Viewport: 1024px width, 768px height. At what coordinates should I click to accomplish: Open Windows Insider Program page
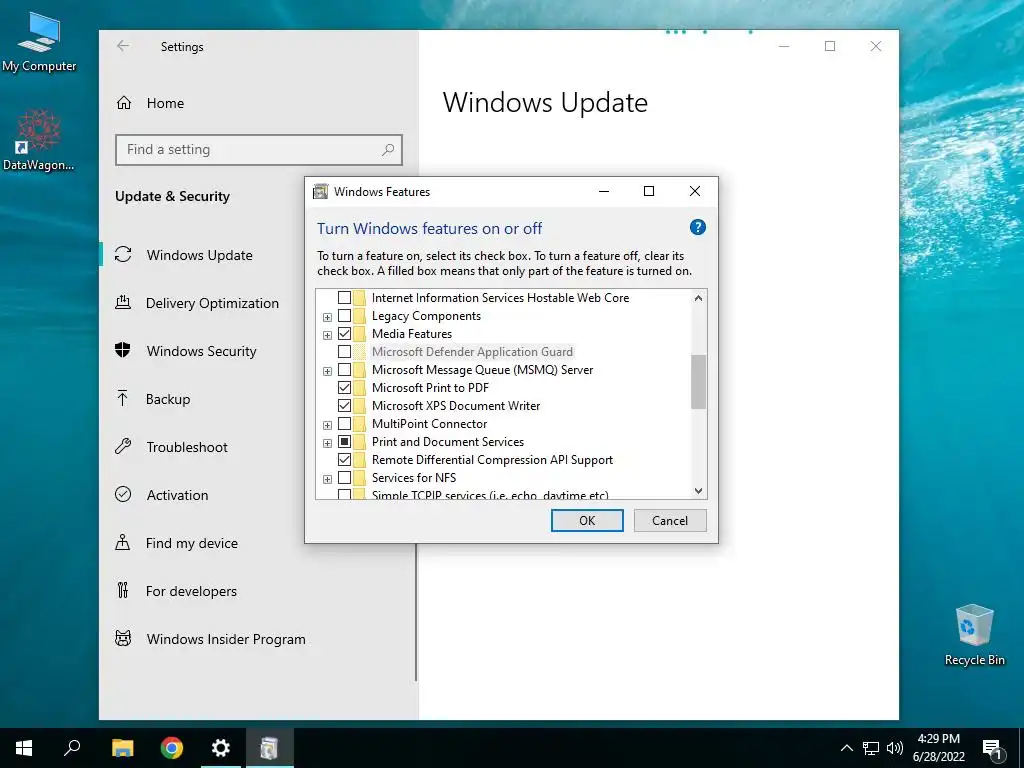click(226, 639)
